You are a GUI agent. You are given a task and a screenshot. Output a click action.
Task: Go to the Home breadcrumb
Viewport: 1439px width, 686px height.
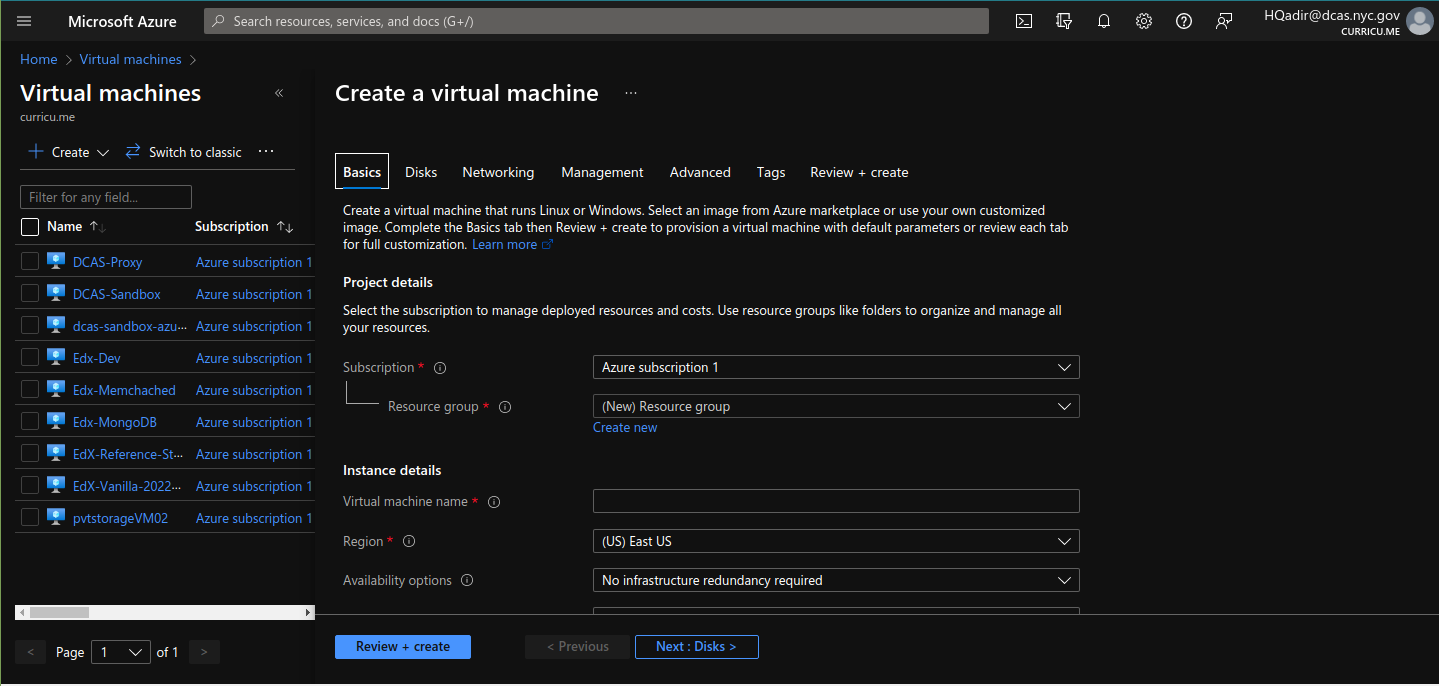pos(39,59)
